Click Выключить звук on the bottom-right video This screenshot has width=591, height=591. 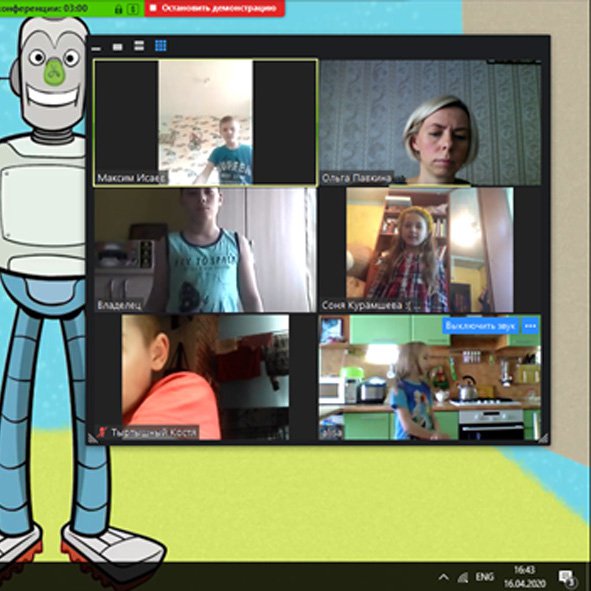click(x=480, y=326)
